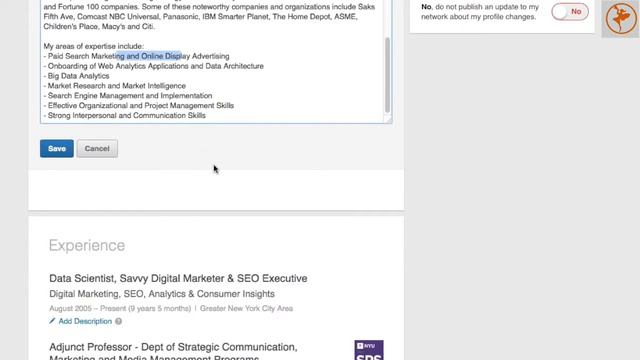Click 'Paid Search Marketing' highlighted line
The image size is (640, 360).
[136, 56]
